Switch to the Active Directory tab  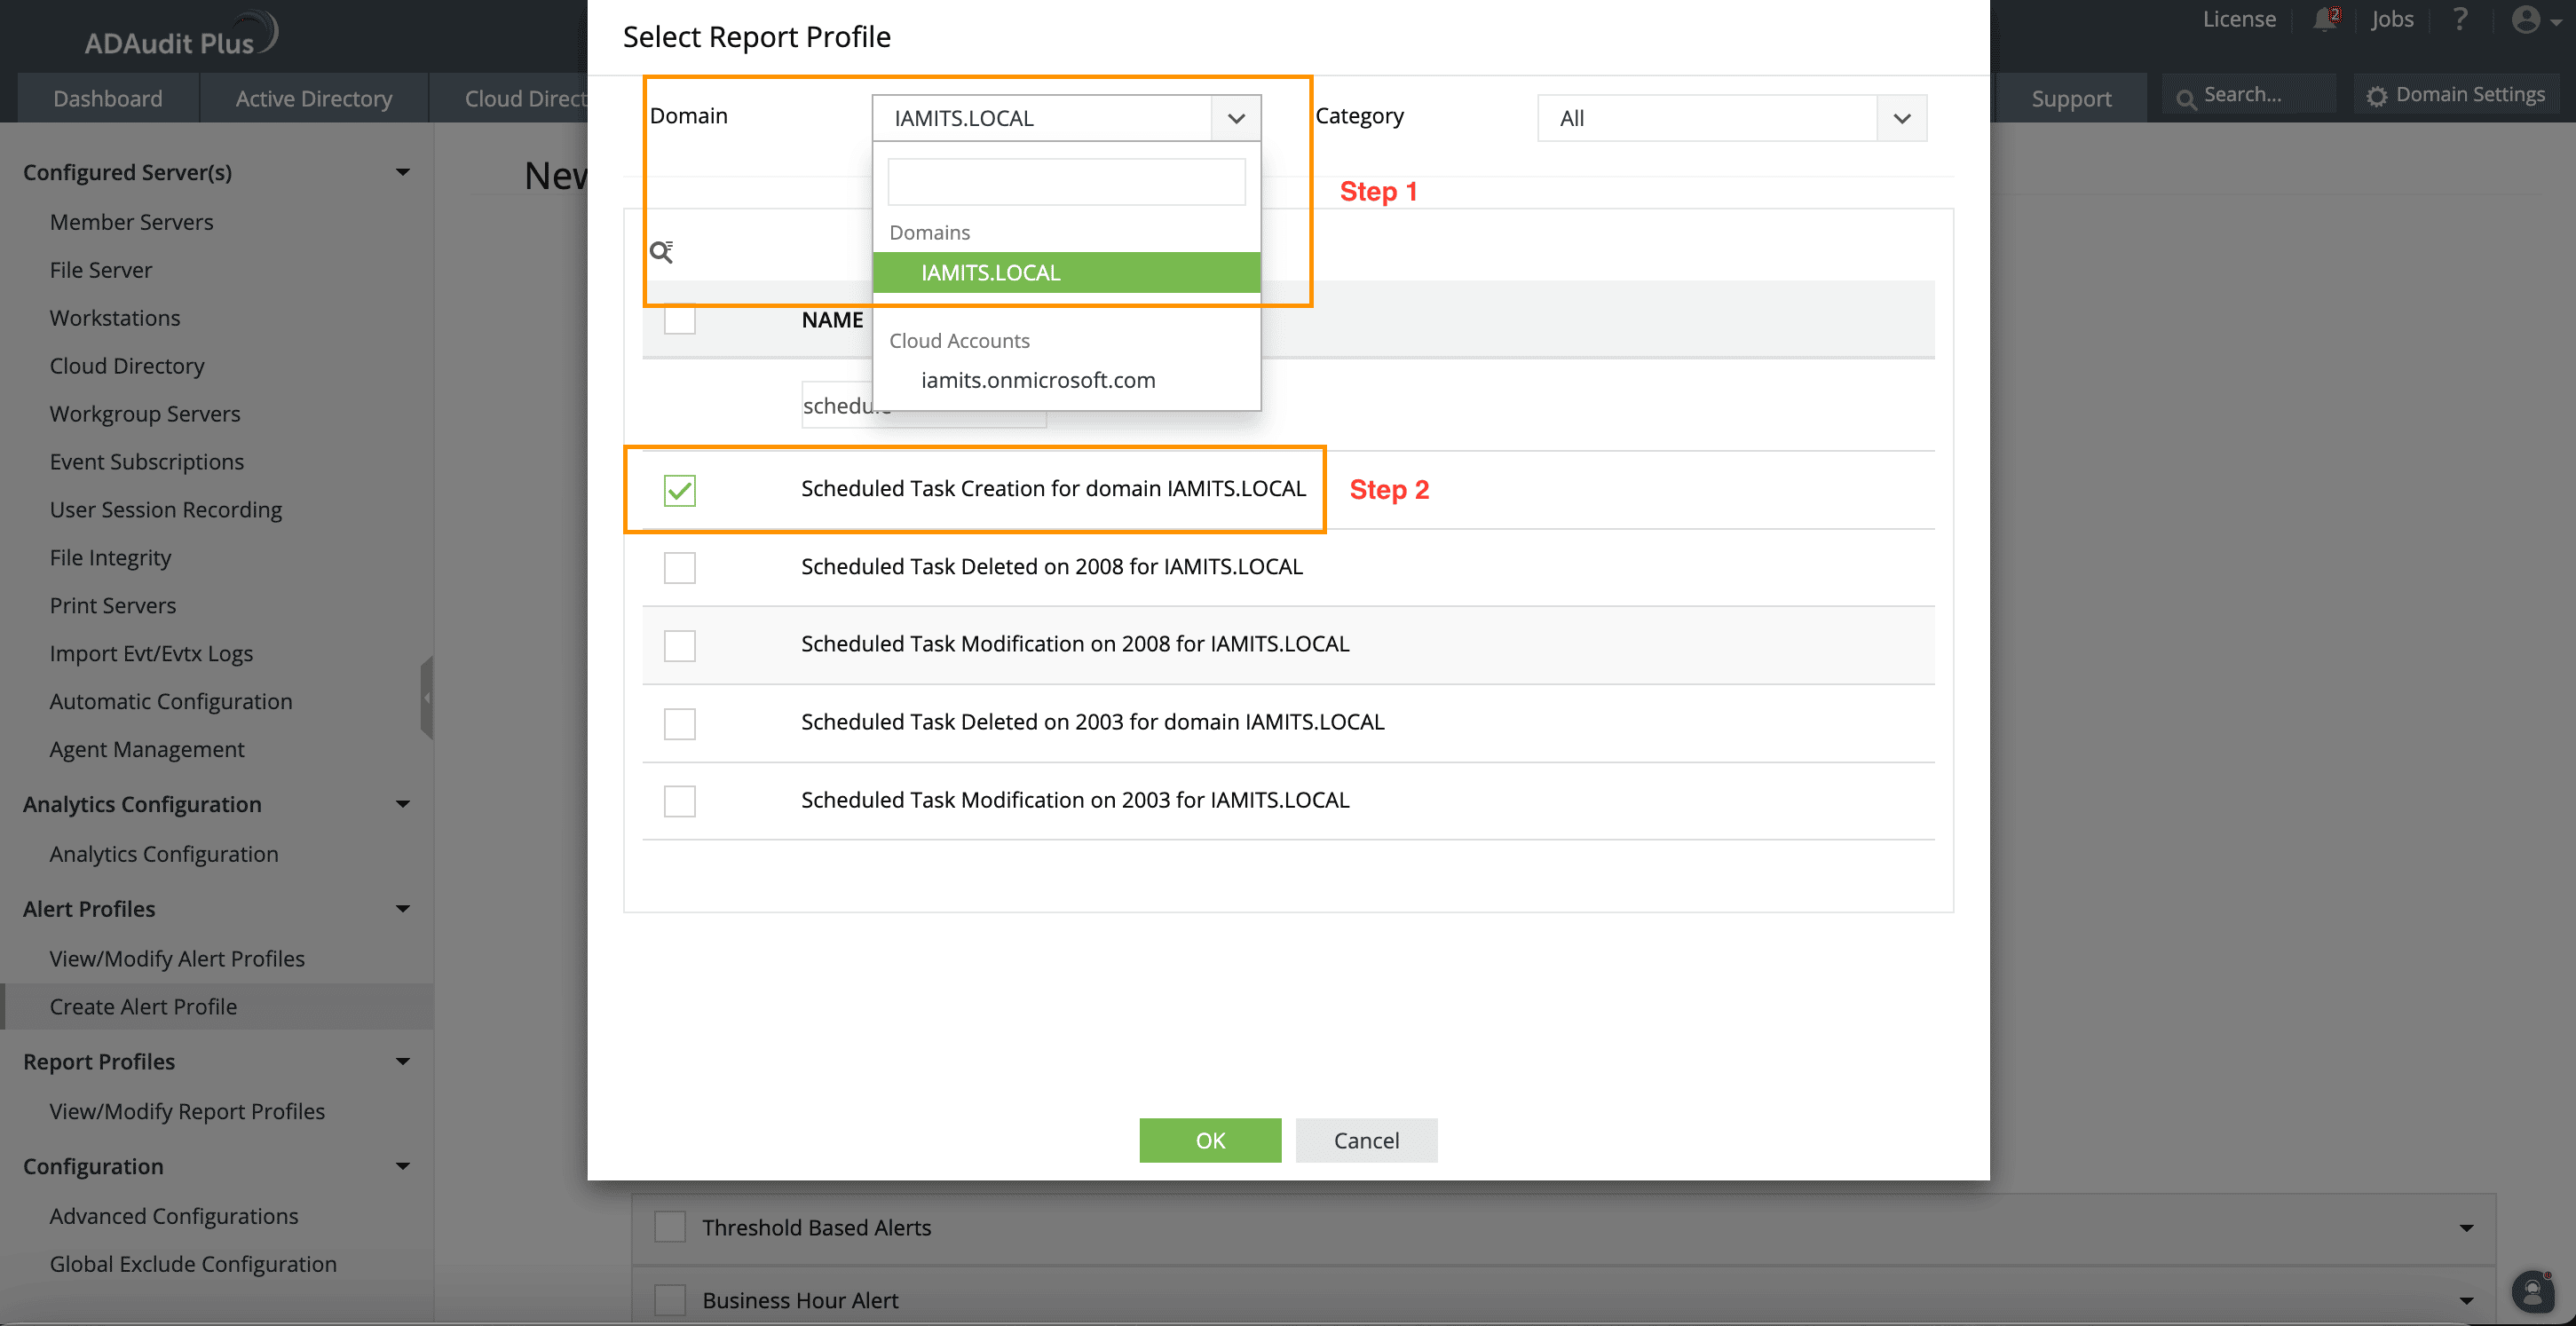click(x=314, y=98)
